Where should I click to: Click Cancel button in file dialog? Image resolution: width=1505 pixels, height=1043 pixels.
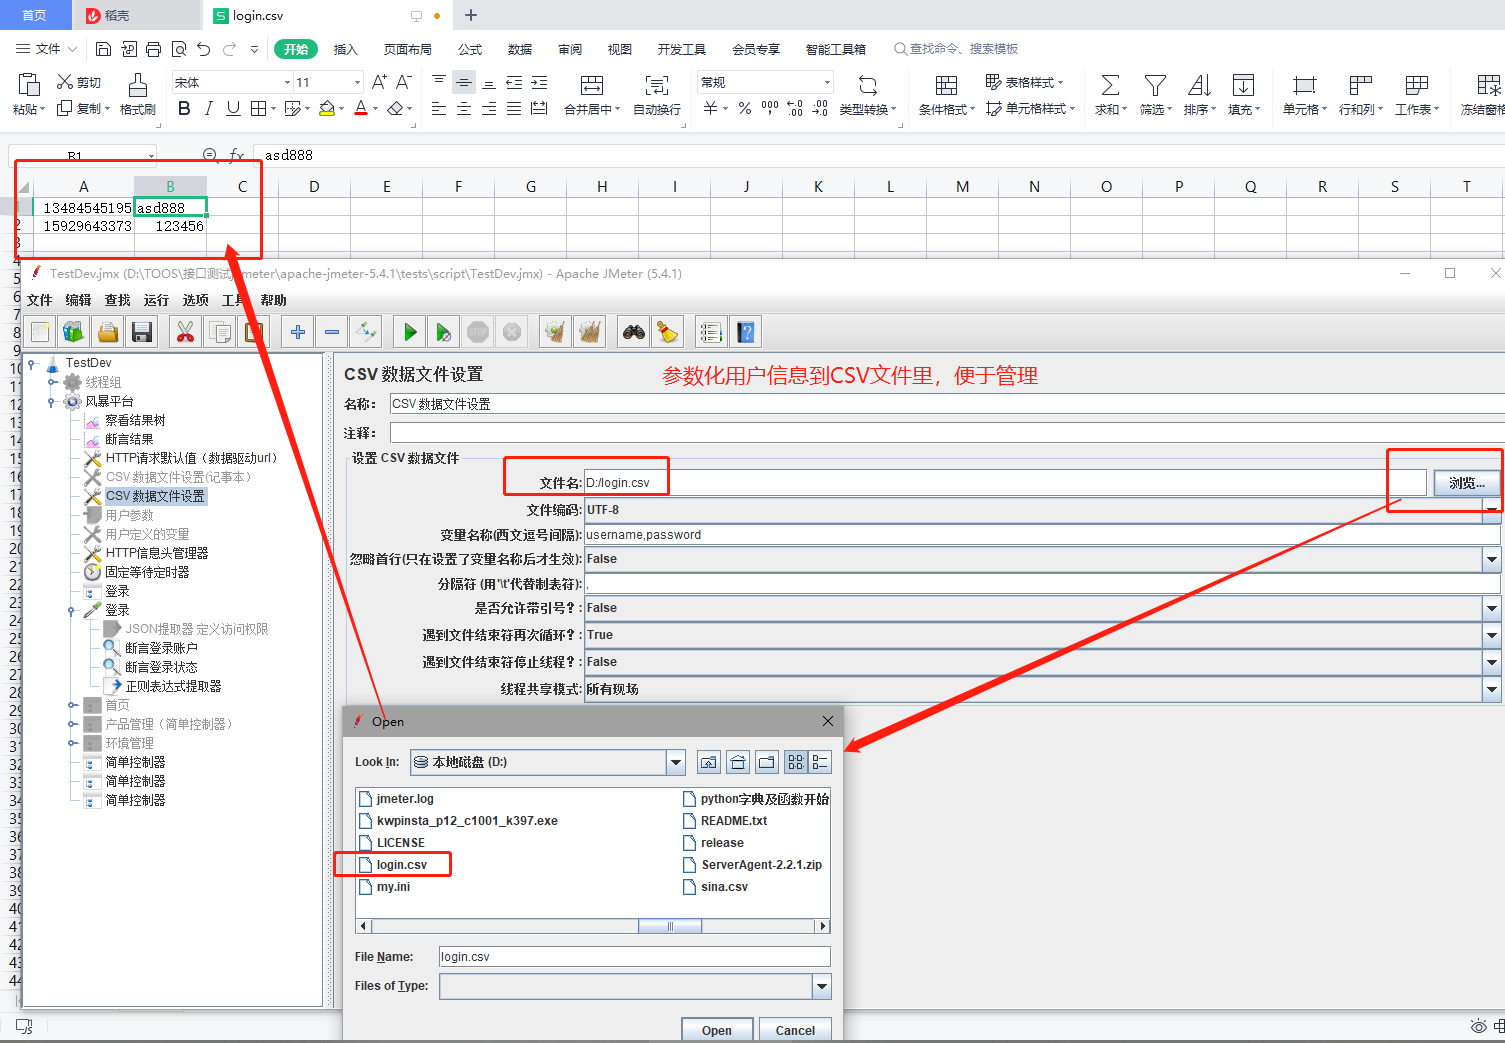pos(795,1030)
